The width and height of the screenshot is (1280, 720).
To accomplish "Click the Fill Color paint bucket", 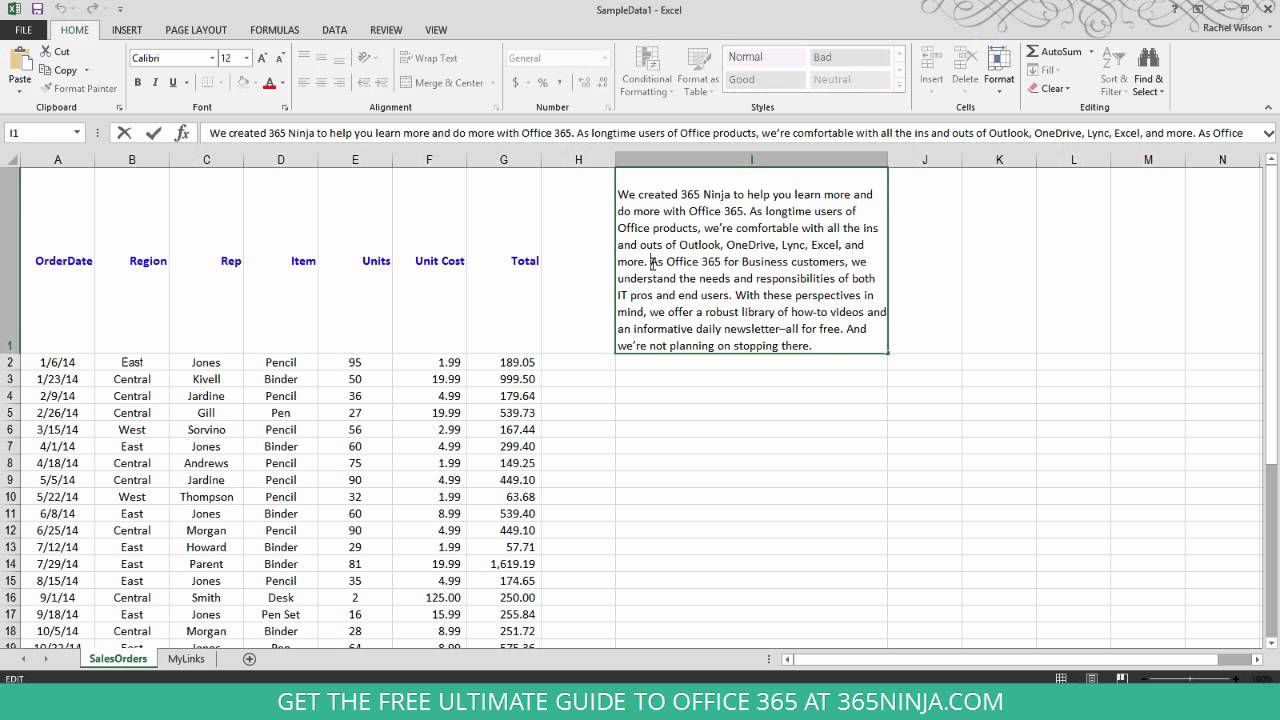I will coord(243,83).
